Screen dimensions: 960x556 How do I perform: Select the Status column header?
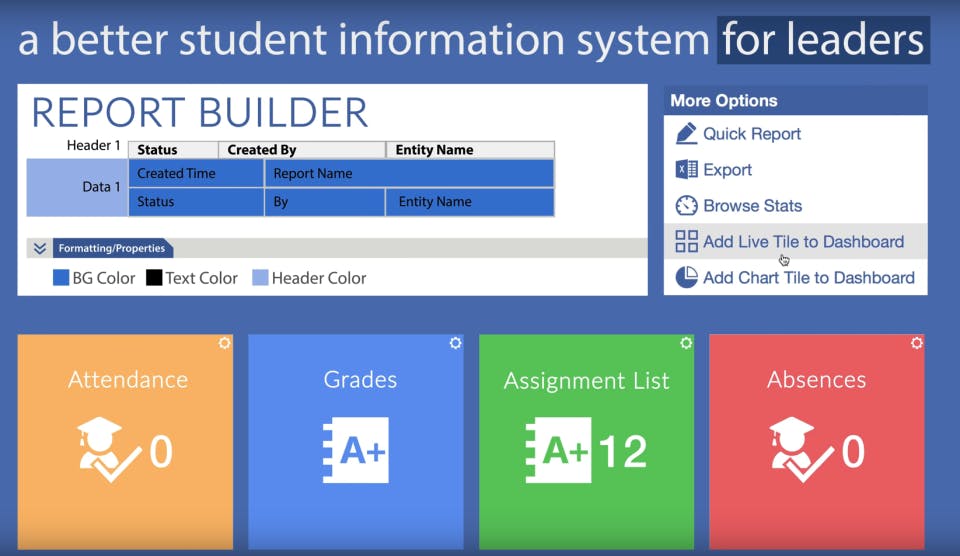pyautogui.click(x=173, y=149)
